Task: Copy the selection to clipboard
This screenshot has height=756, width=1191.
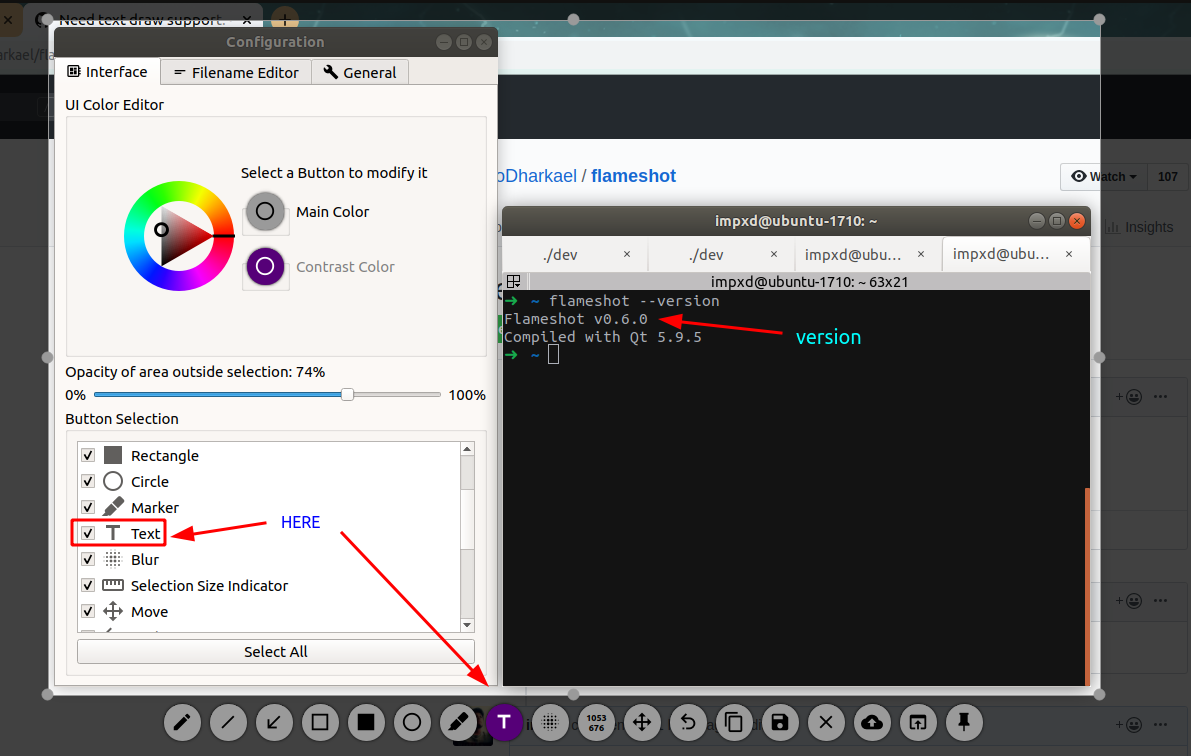Action: point(734,722)
